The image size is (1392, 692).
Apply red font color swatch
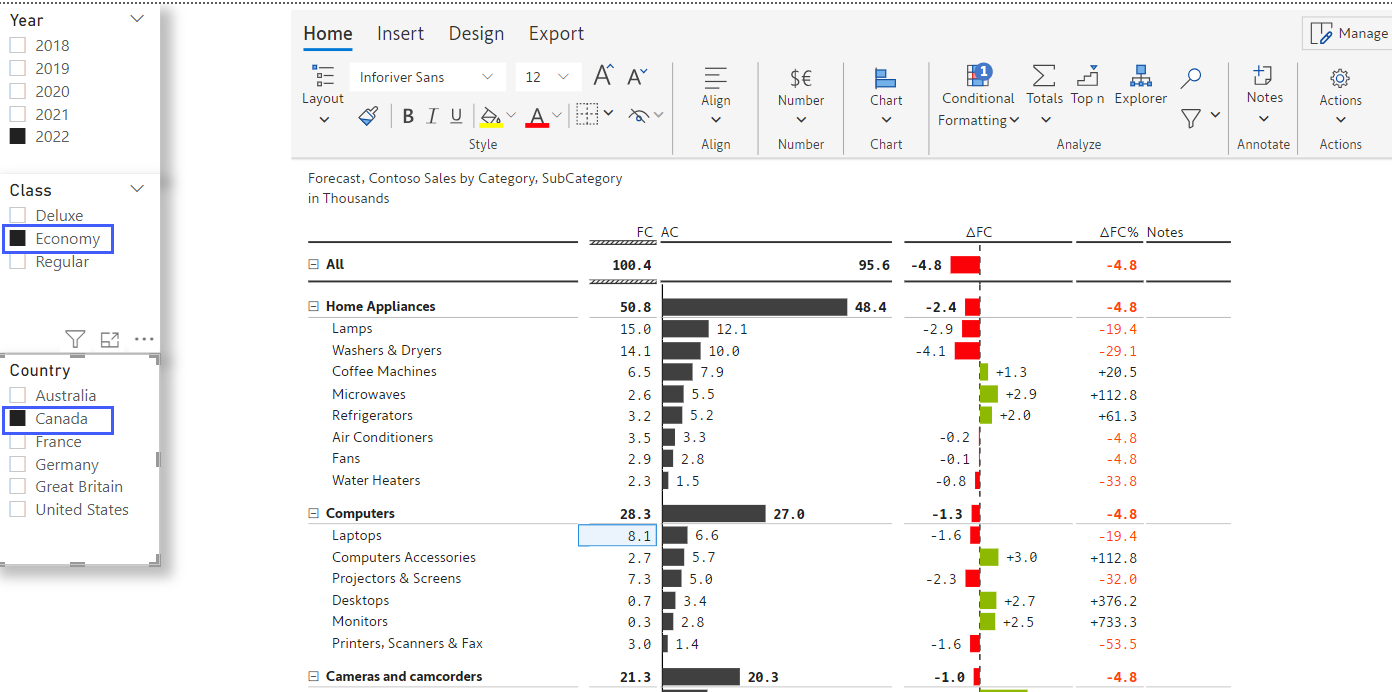pos(537,115)
